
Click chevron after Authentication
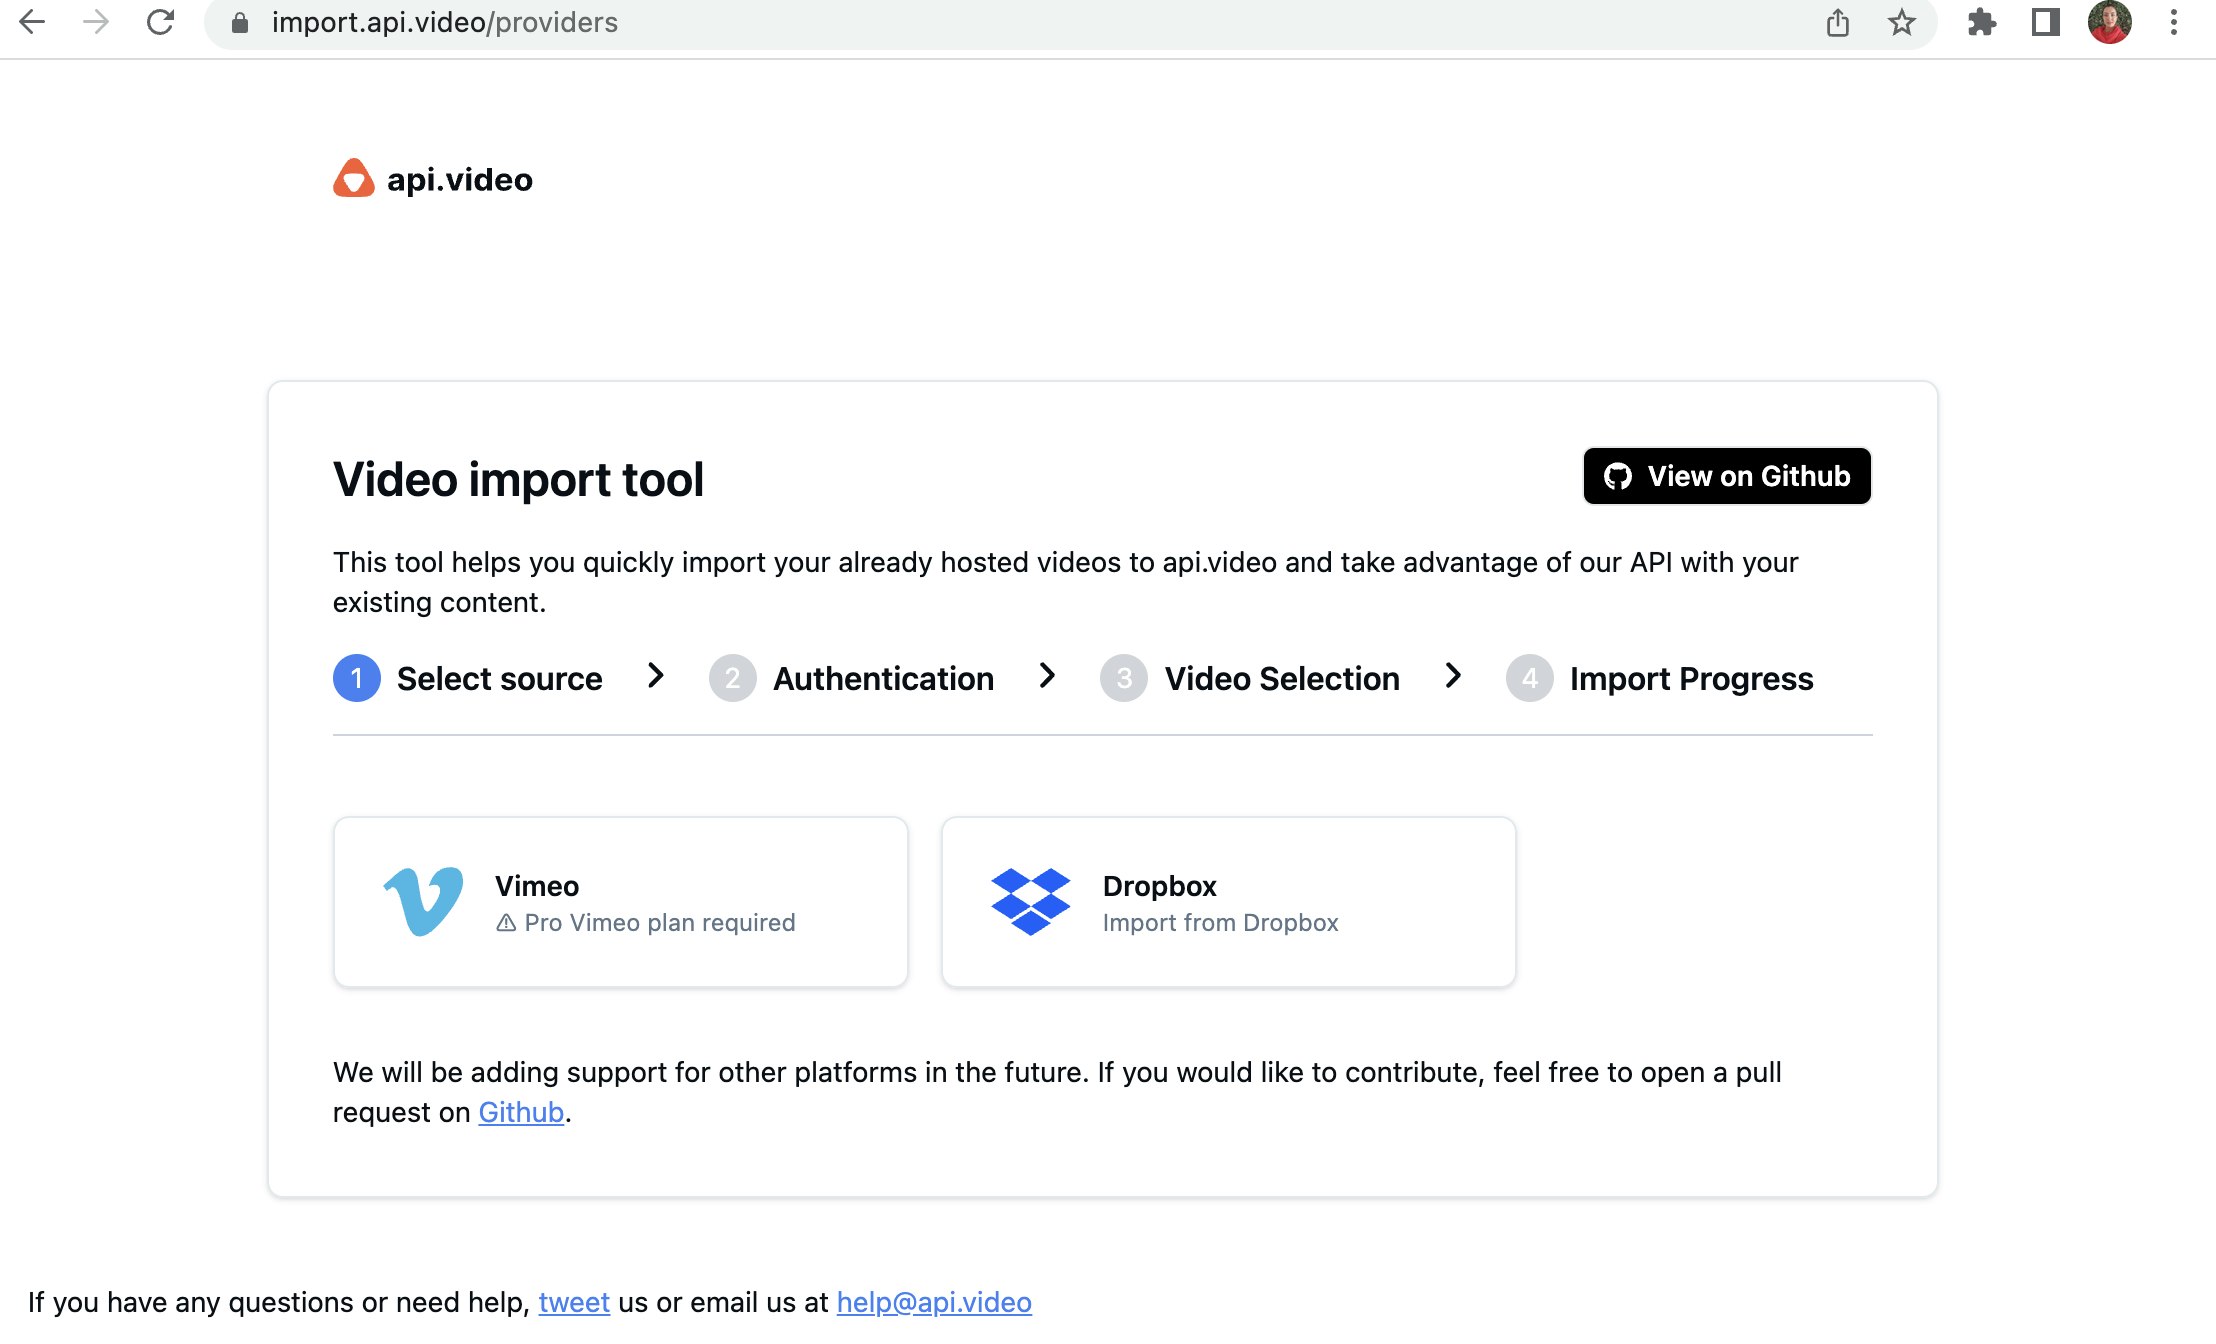click(1047, 677)
